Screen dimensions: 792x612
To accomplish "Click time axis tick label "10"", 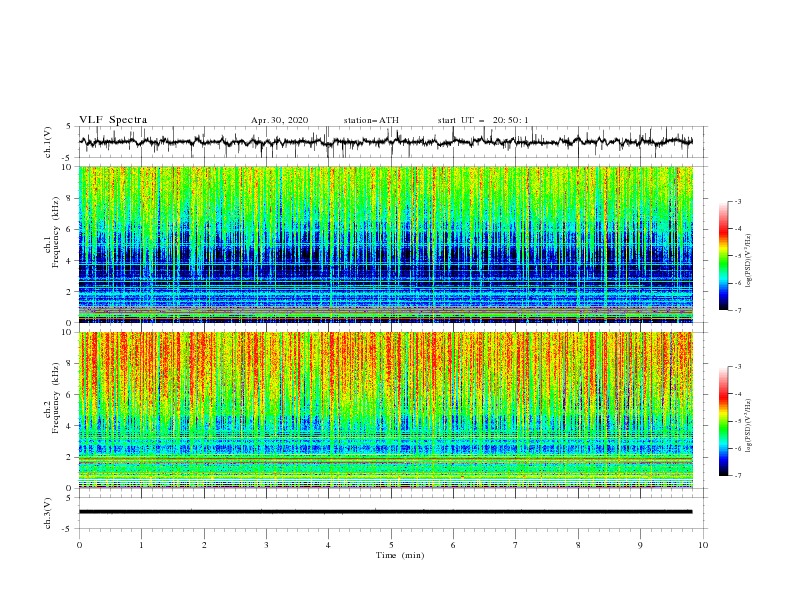I will tap(703, 545).
